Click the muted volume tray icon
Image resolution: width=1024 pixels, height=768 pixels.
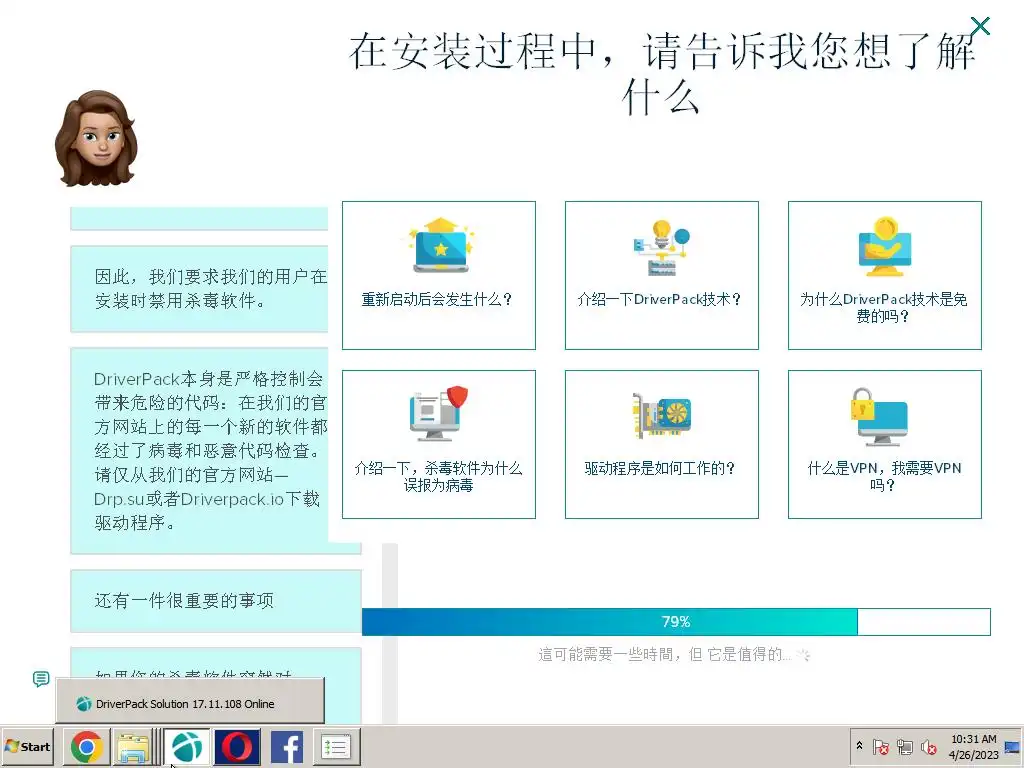click(x=928, y=746)
